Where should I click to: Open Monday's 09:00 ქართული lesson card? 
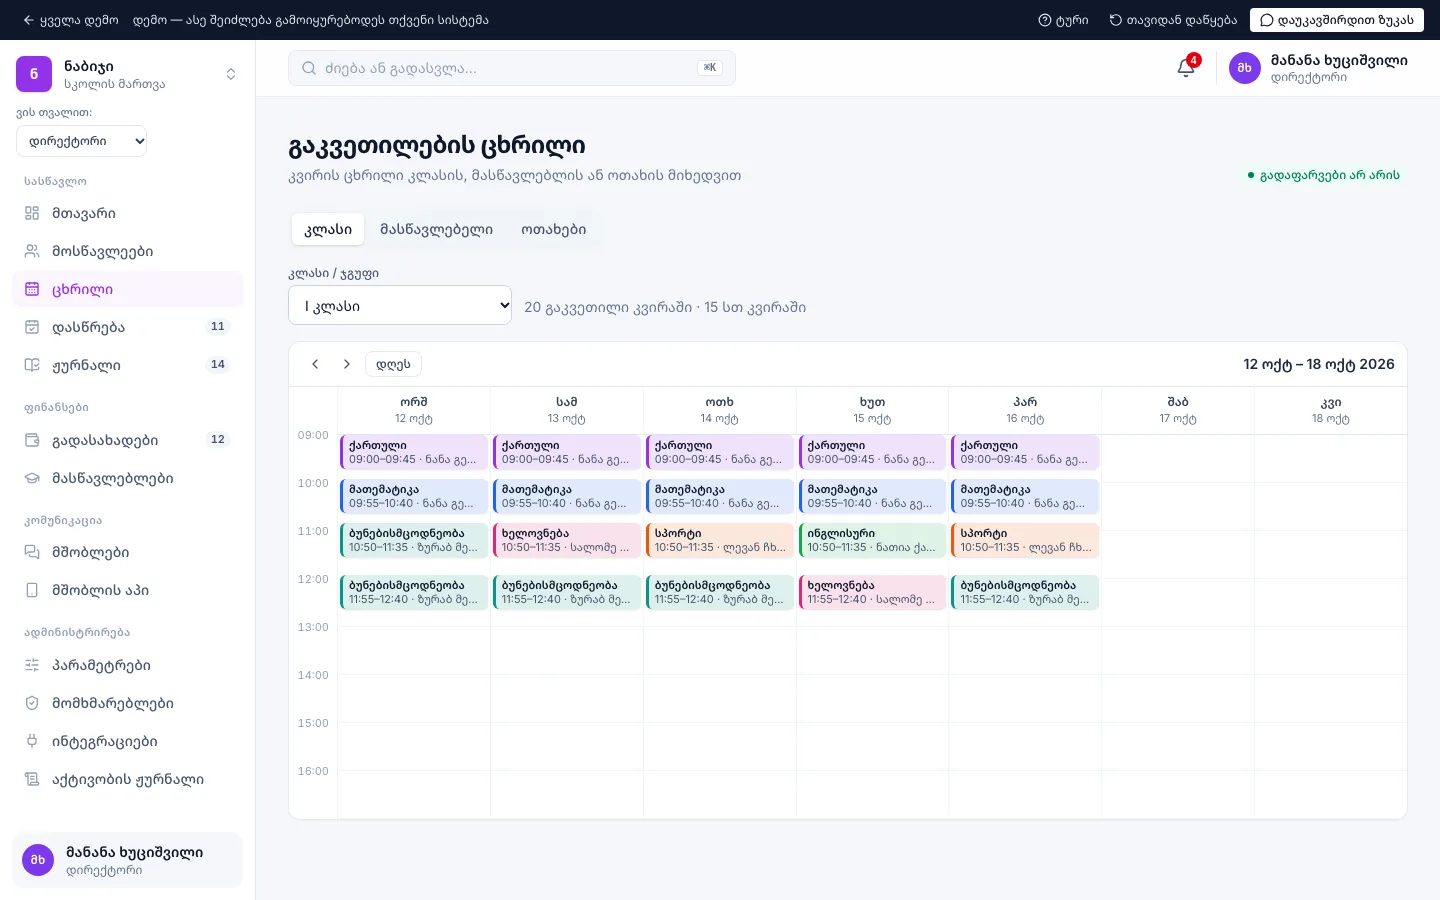pyautogui.click(x=414, y=452)
